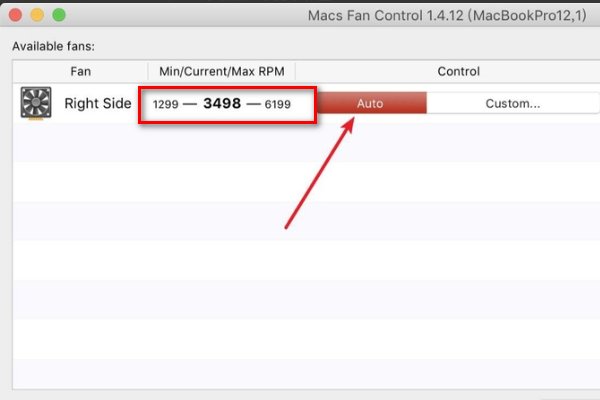Select the Right Side fan name
Image resolution: width=600 pixels, height=400 pixels.
click(x=98, y=104)
